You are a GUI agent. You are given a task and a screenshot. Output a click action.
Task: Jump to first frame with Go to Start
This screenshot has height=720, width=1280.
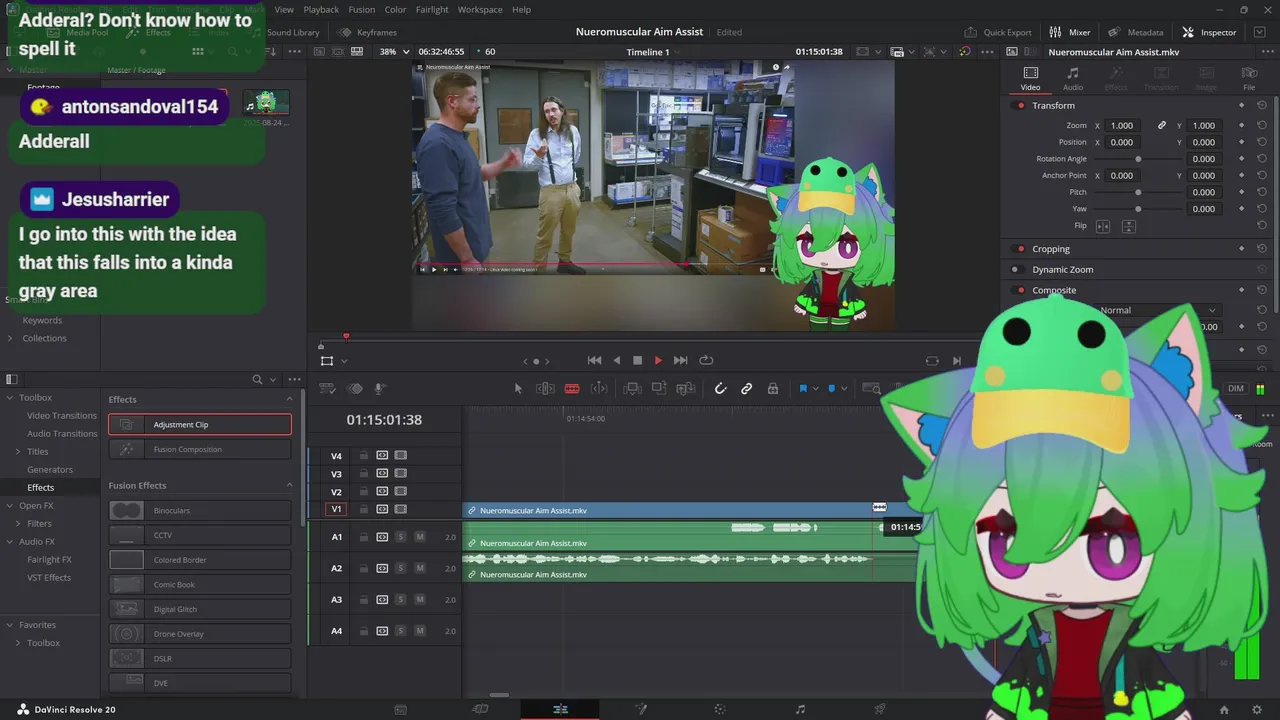click(x=594, y=360)
